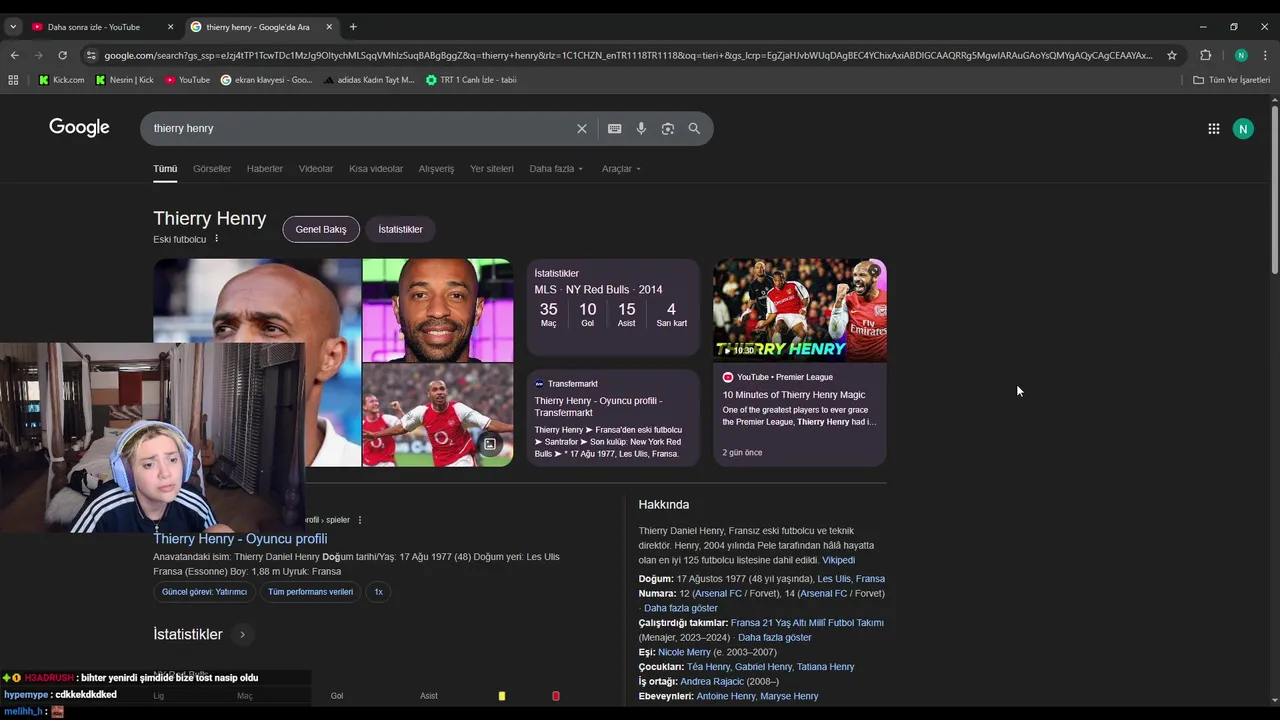This screenshot has height=720, width=1280.
Task: Bookmark this page with star icon
Action: [1172, 55]
